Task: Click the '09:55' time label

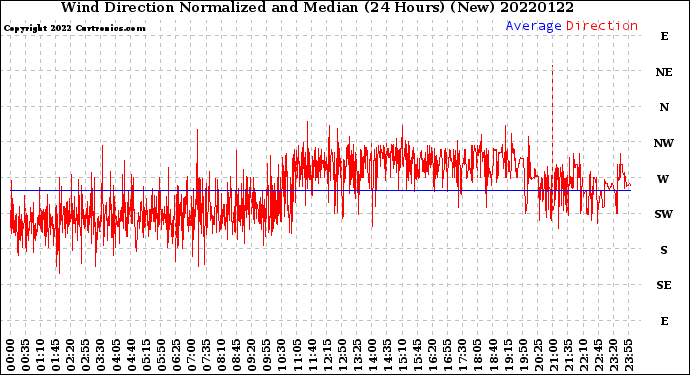Action: click(267, 356)
